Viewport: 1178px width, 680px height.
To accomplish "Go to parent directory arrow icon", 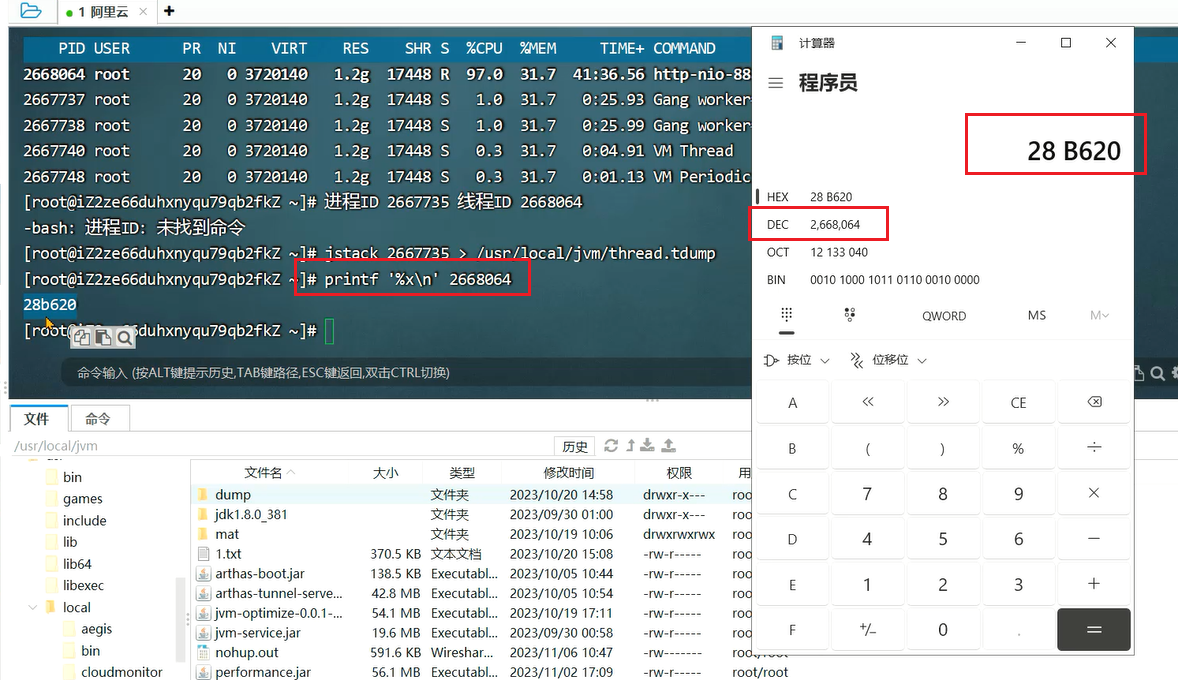I will [631, 446].
